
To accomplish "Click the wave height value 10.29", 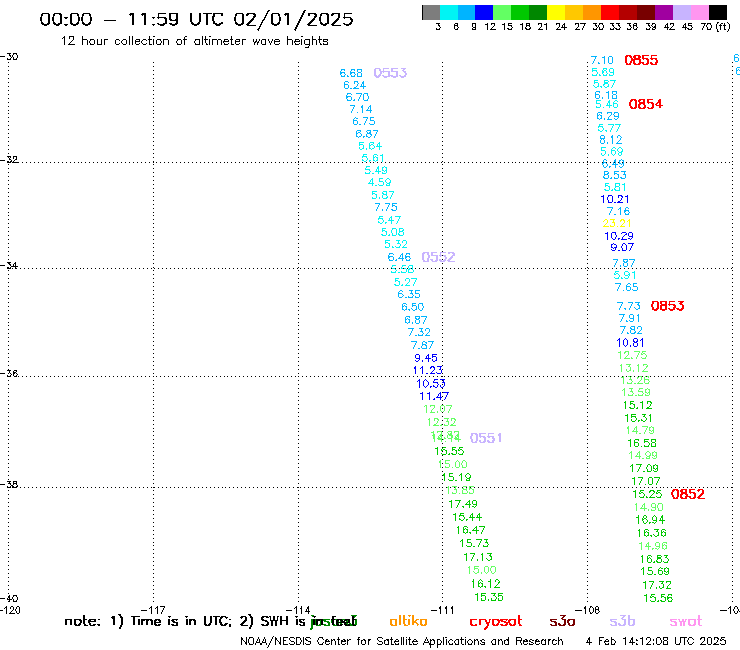I will tap(619, 236).
